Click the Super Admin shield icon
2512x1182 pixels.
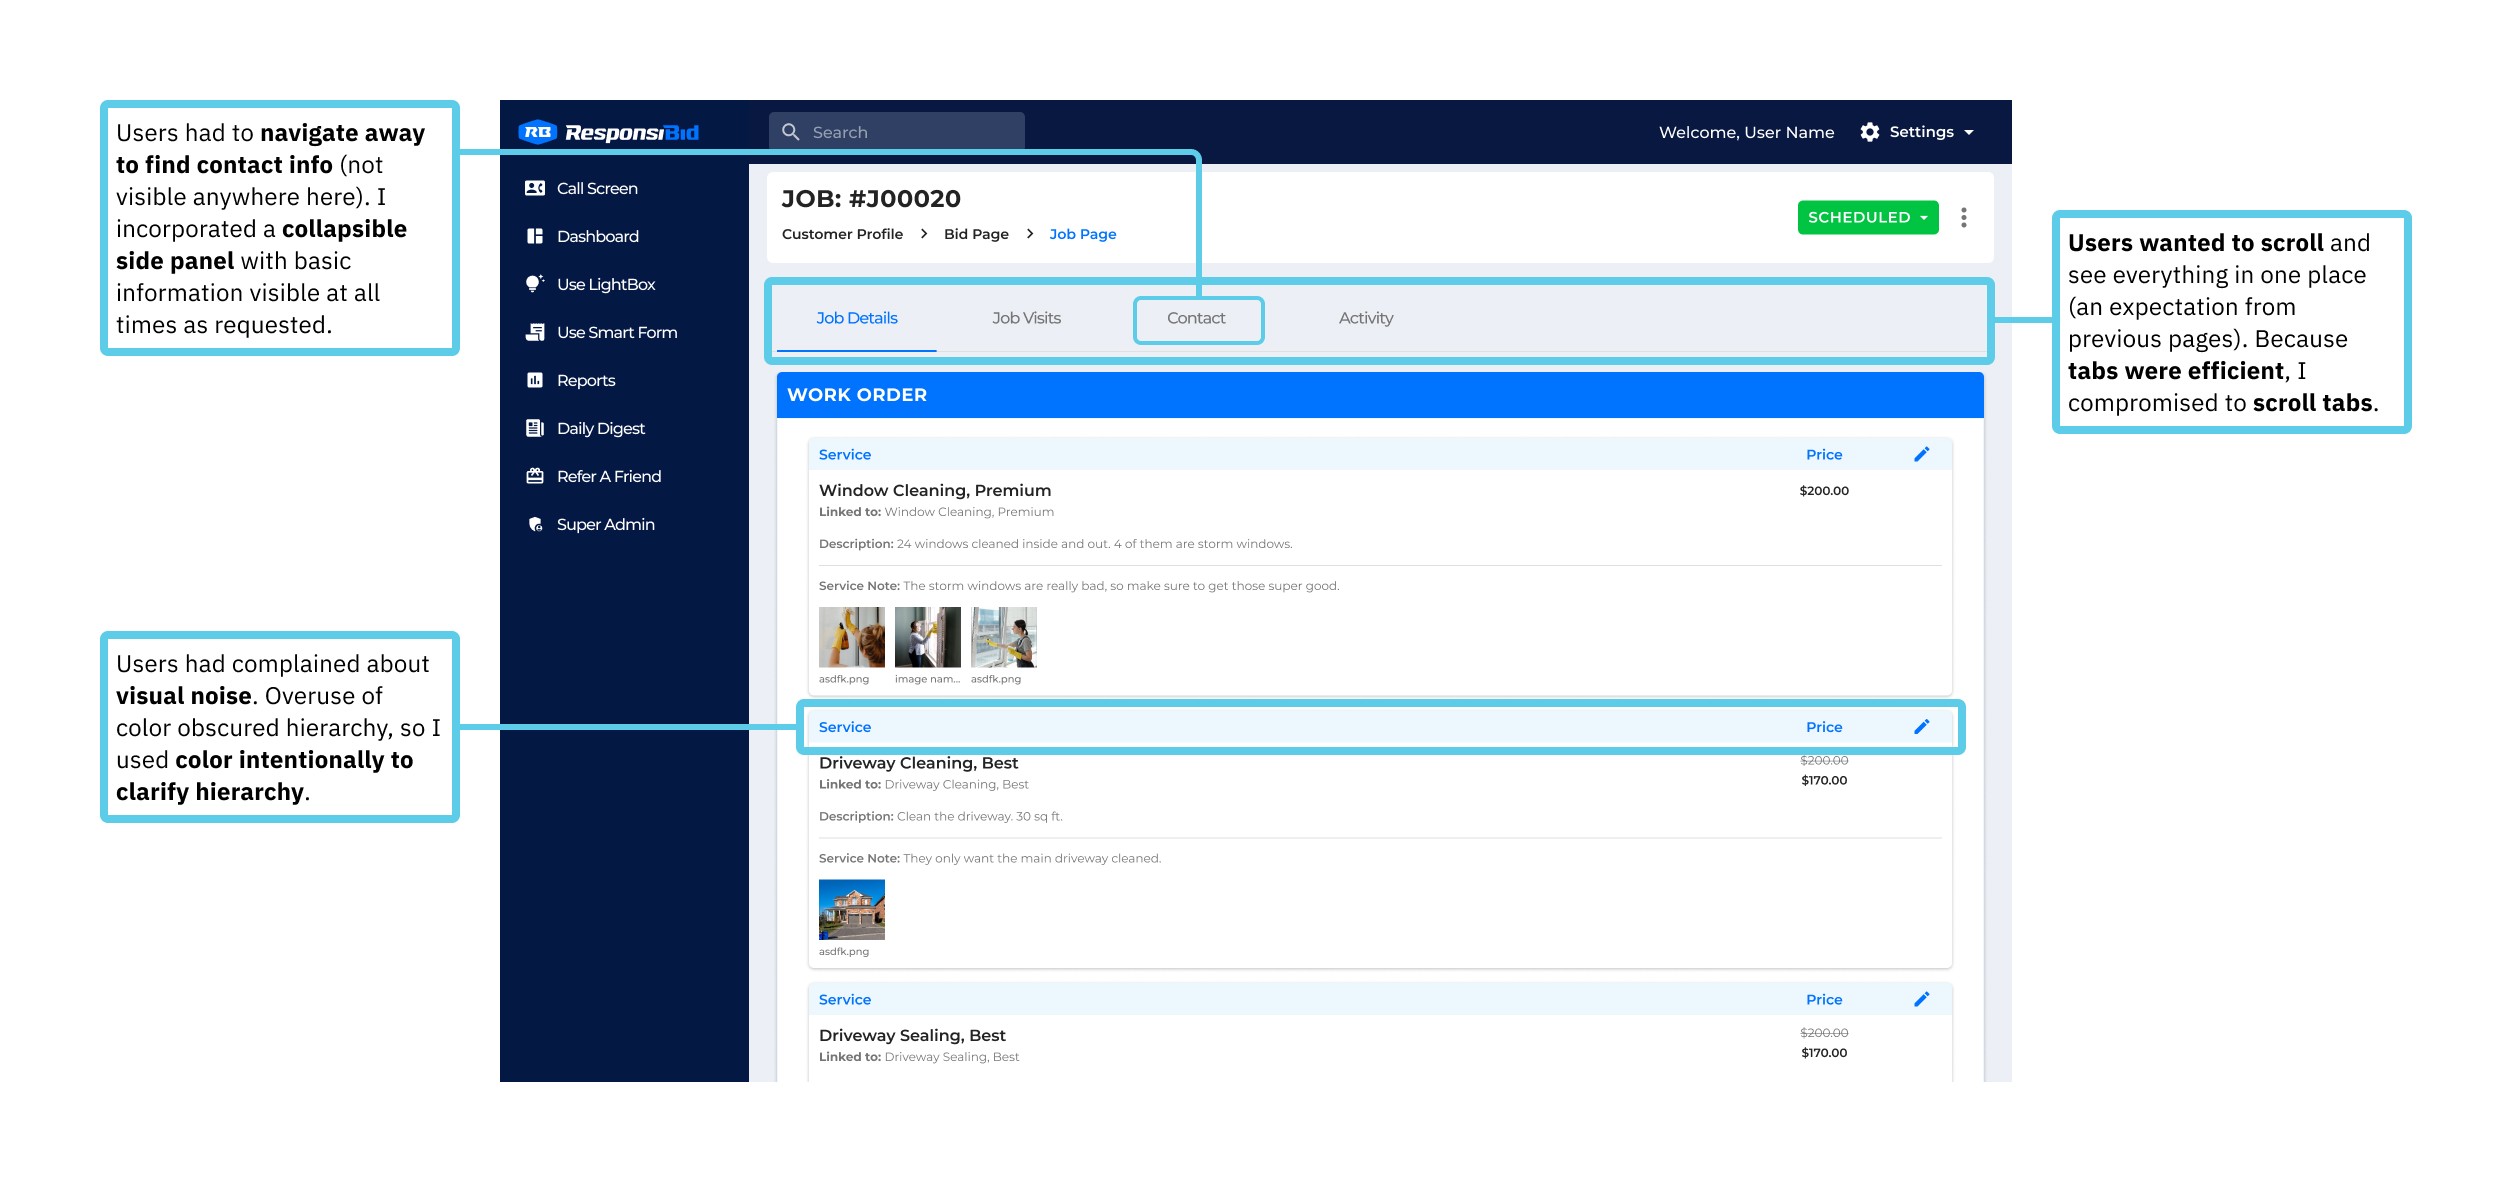click(535, 524)
